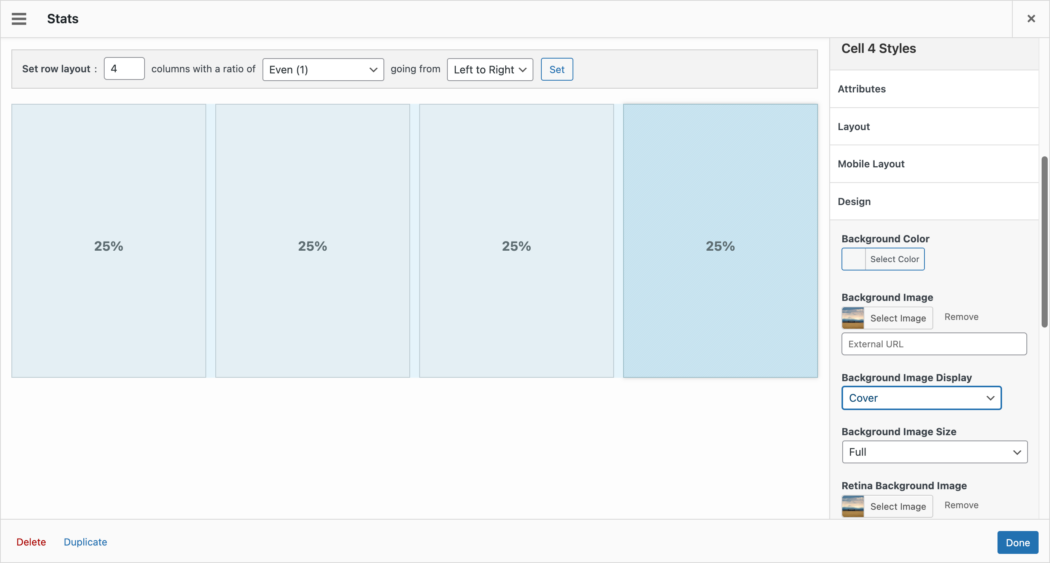Open the Background Image Size dropdown
Image resolution: width=1050 pixels, height=563 pixels.
tap(934, 452)
